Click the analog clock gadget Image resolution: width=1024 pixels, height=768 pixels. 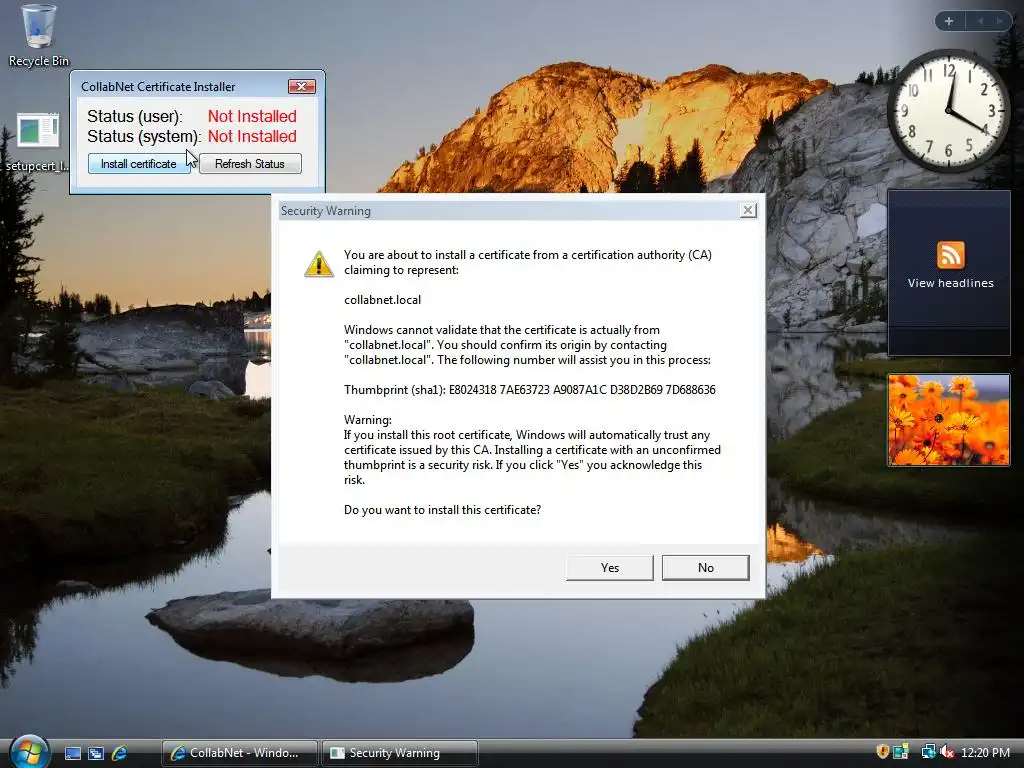[x=948, y=110]
